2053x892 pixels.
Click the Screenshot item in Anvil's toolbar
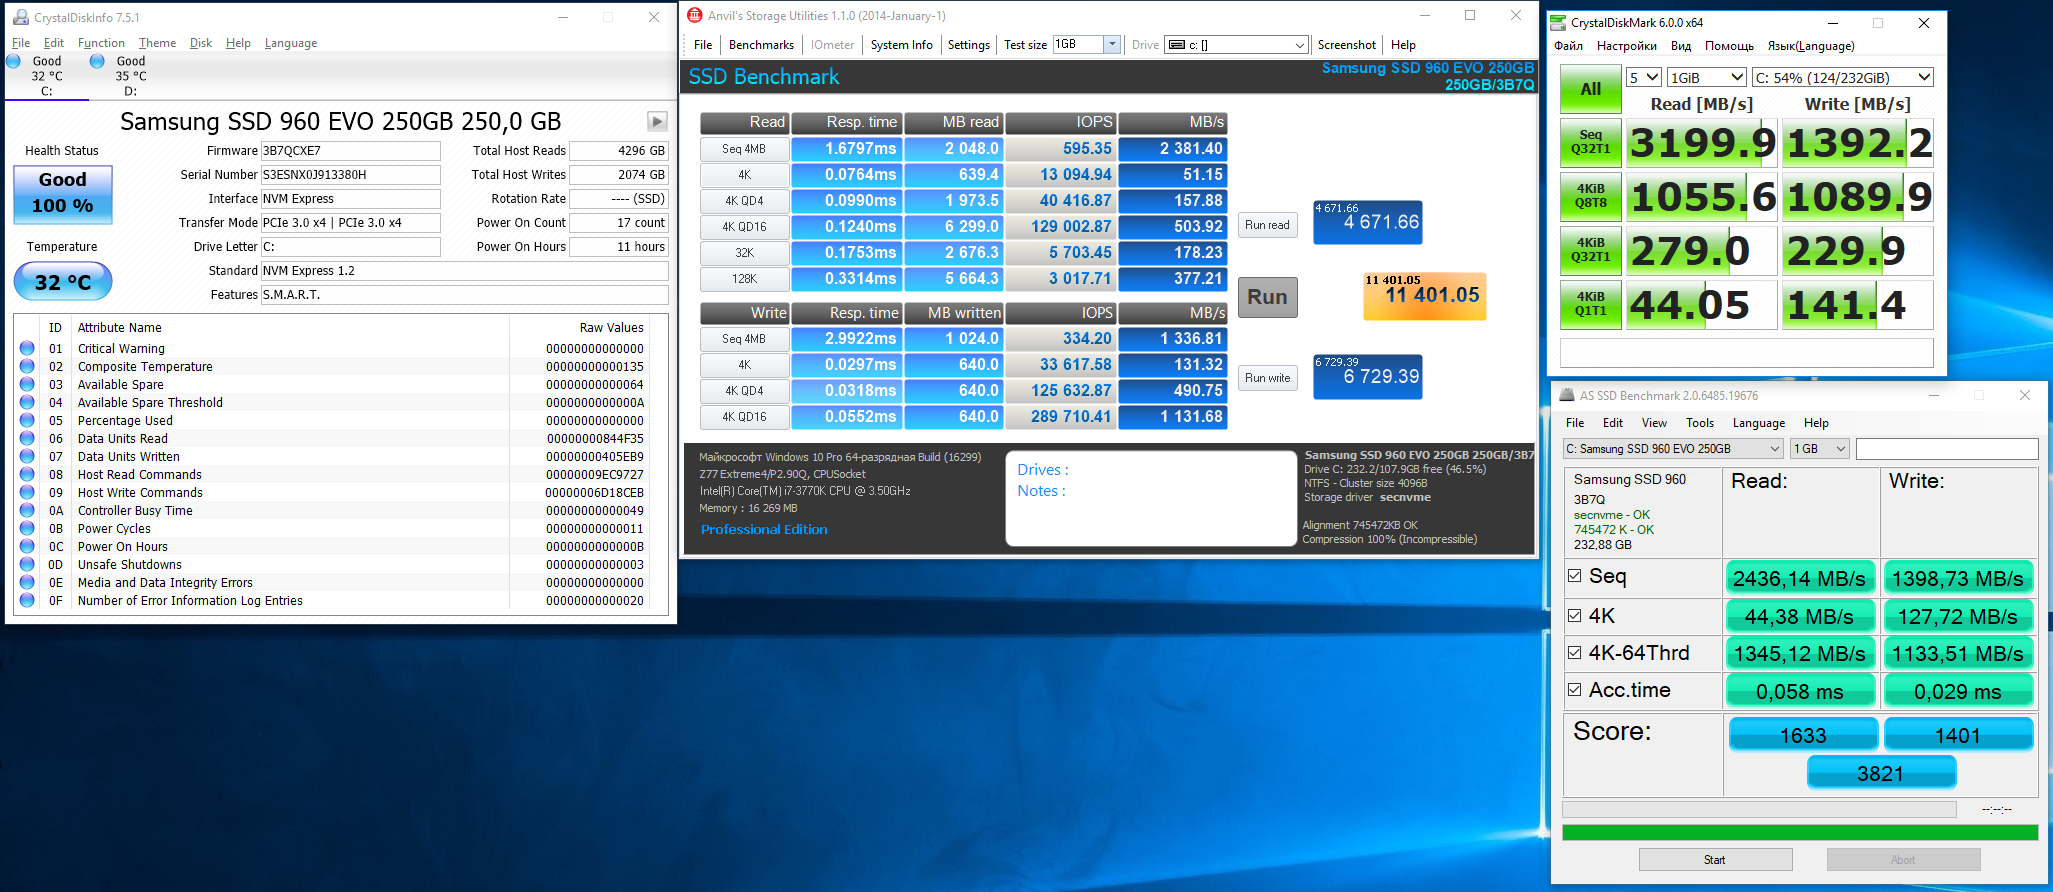click(1346, 45)
